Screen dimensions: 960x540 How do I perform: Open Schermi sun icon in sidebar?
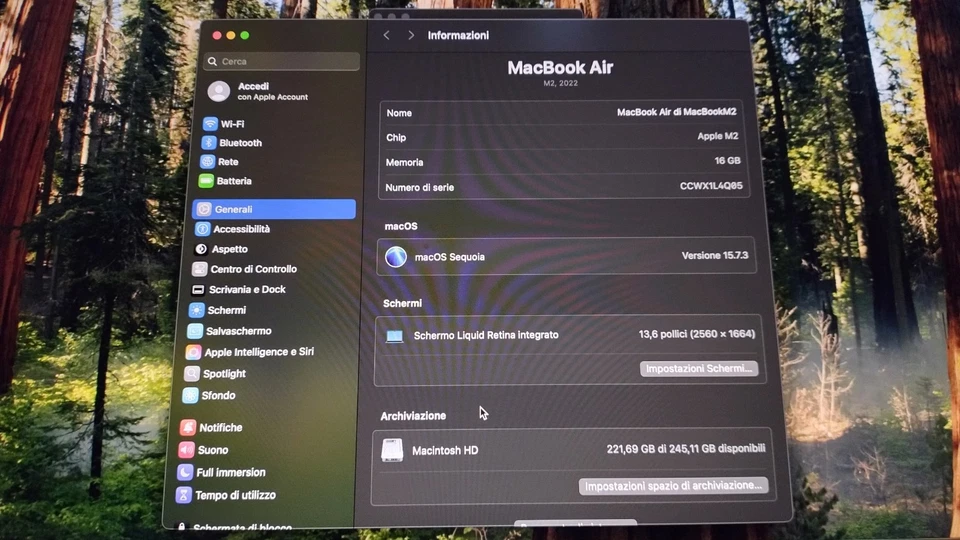[197, 310]
